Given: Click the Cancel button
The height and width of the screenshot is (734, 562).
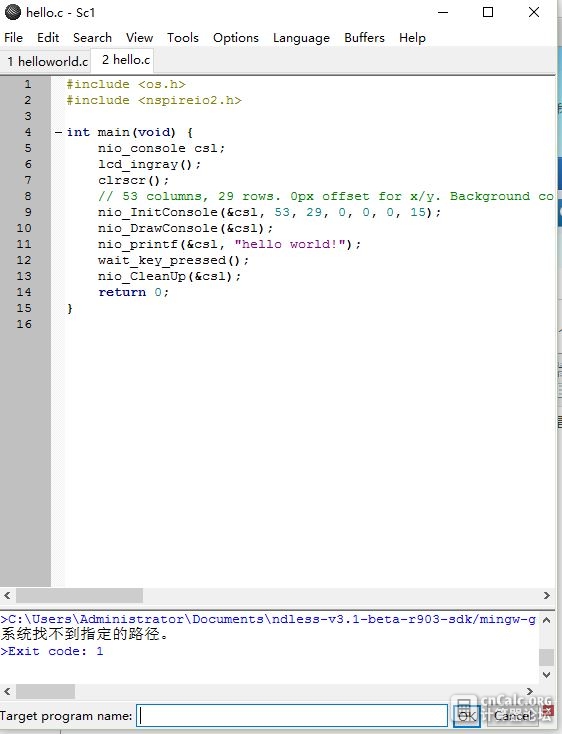Looking at the screenshot, I should [x=514, y=715].
